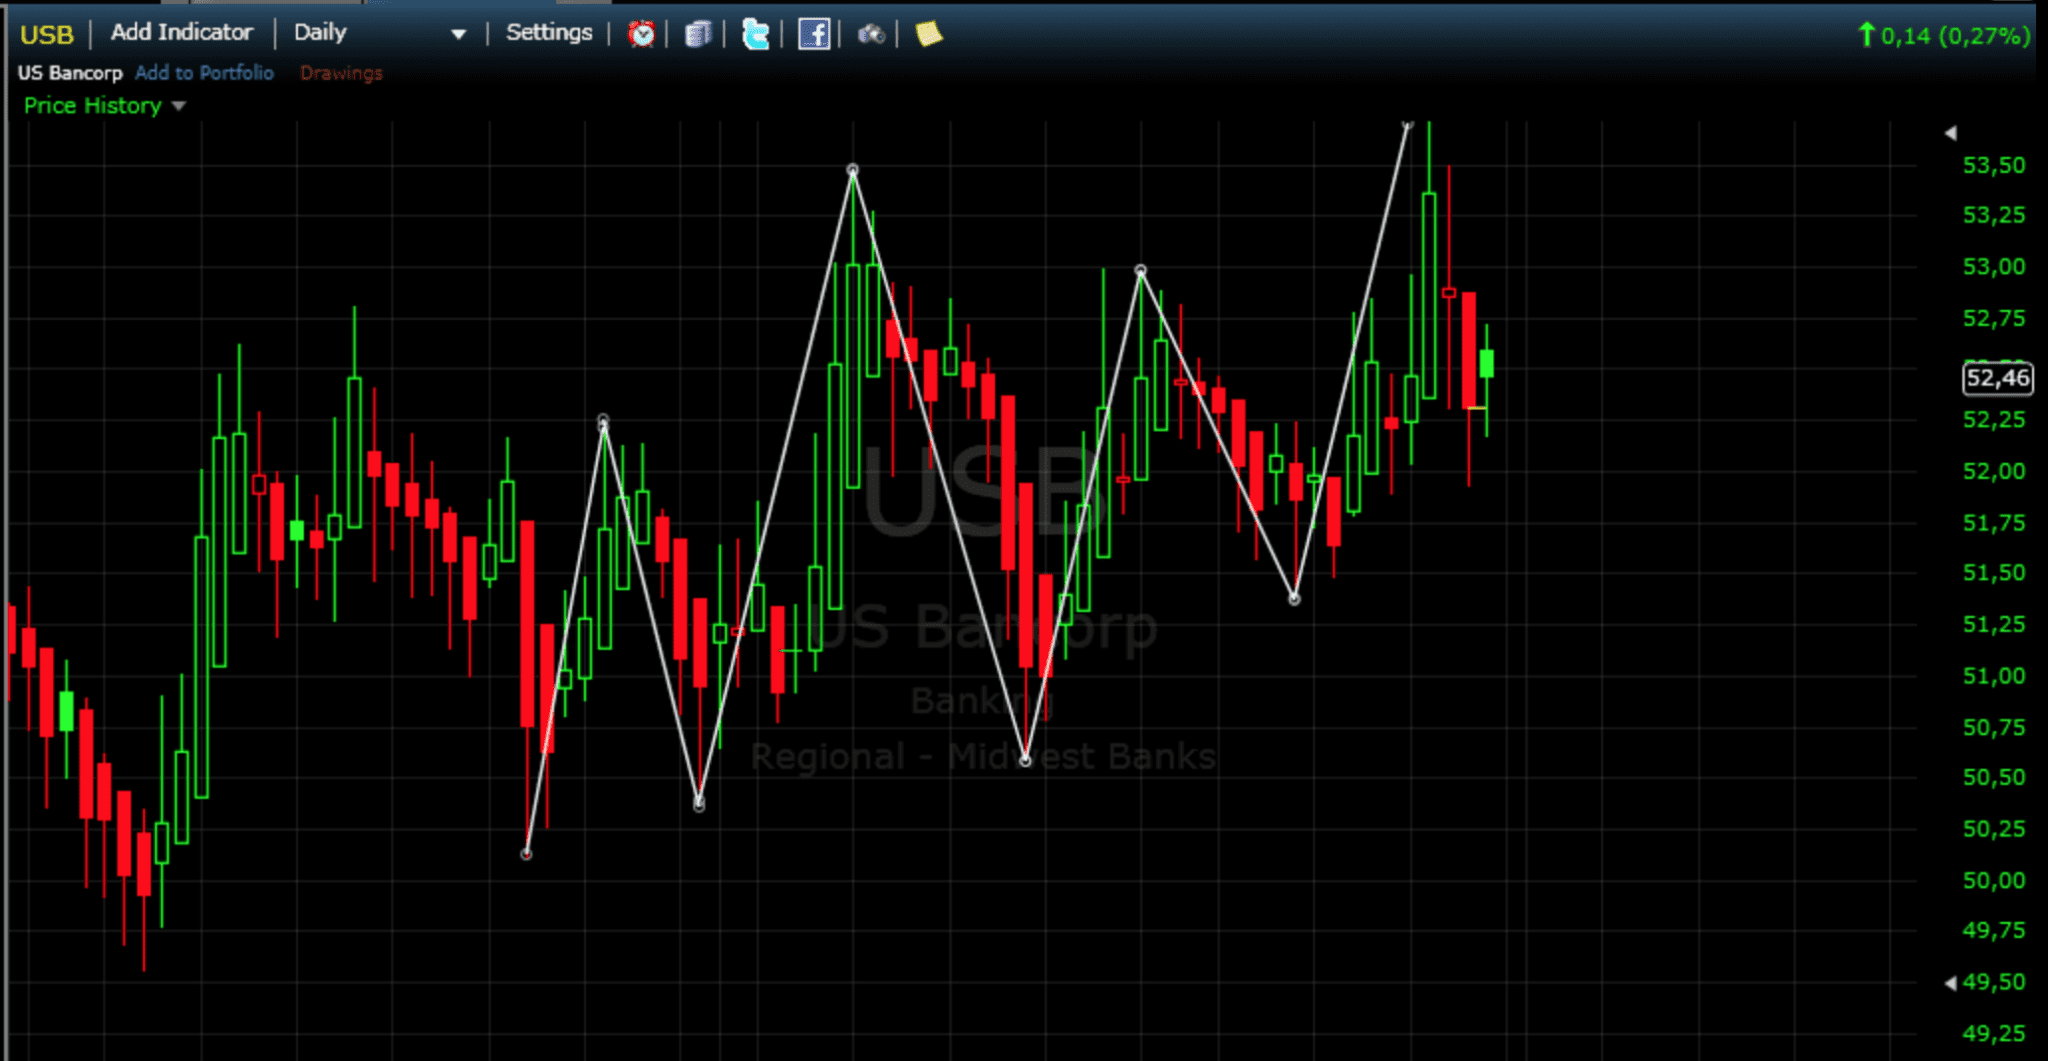Select trendline anchor at the 53,50 peak
2048x1061 pixels.
(853, 170)
